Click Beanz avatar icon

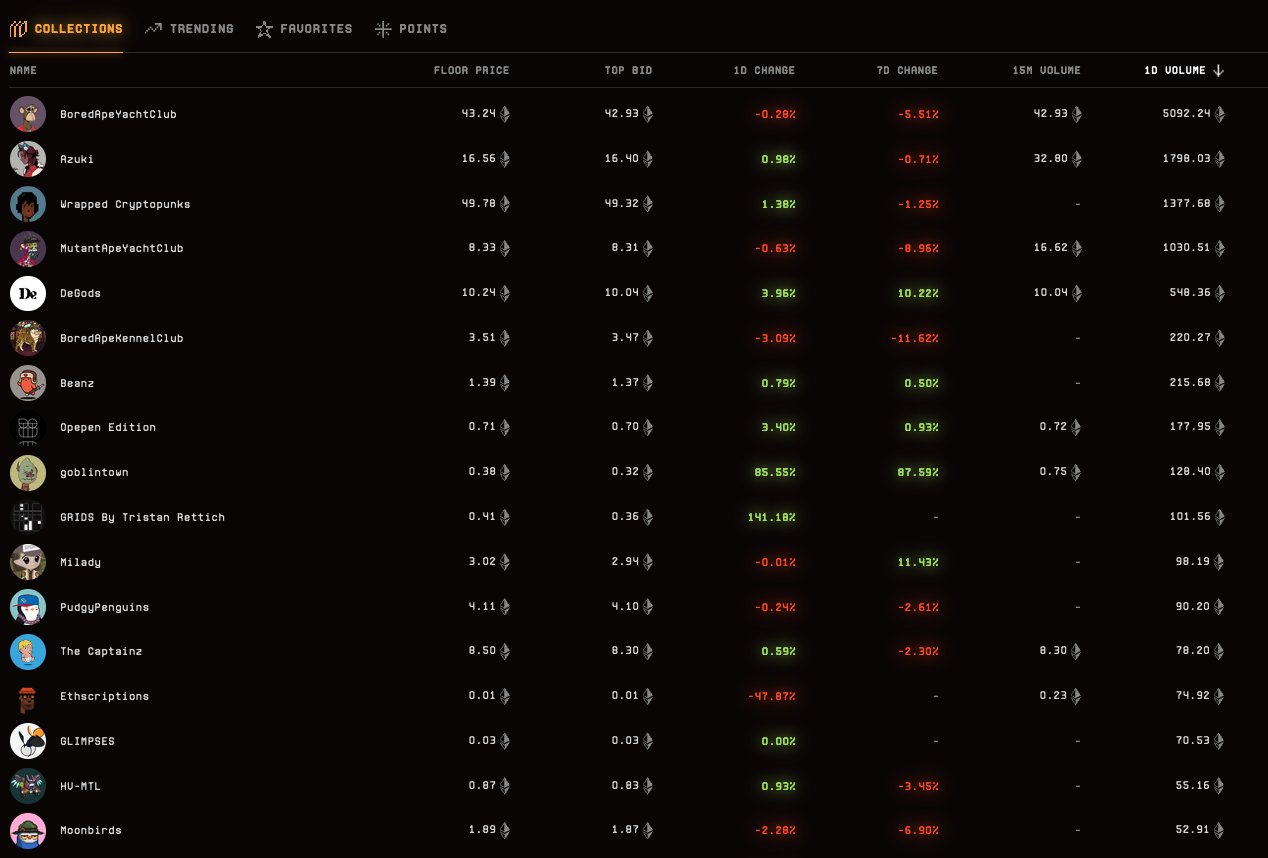[x=28, y=383]
